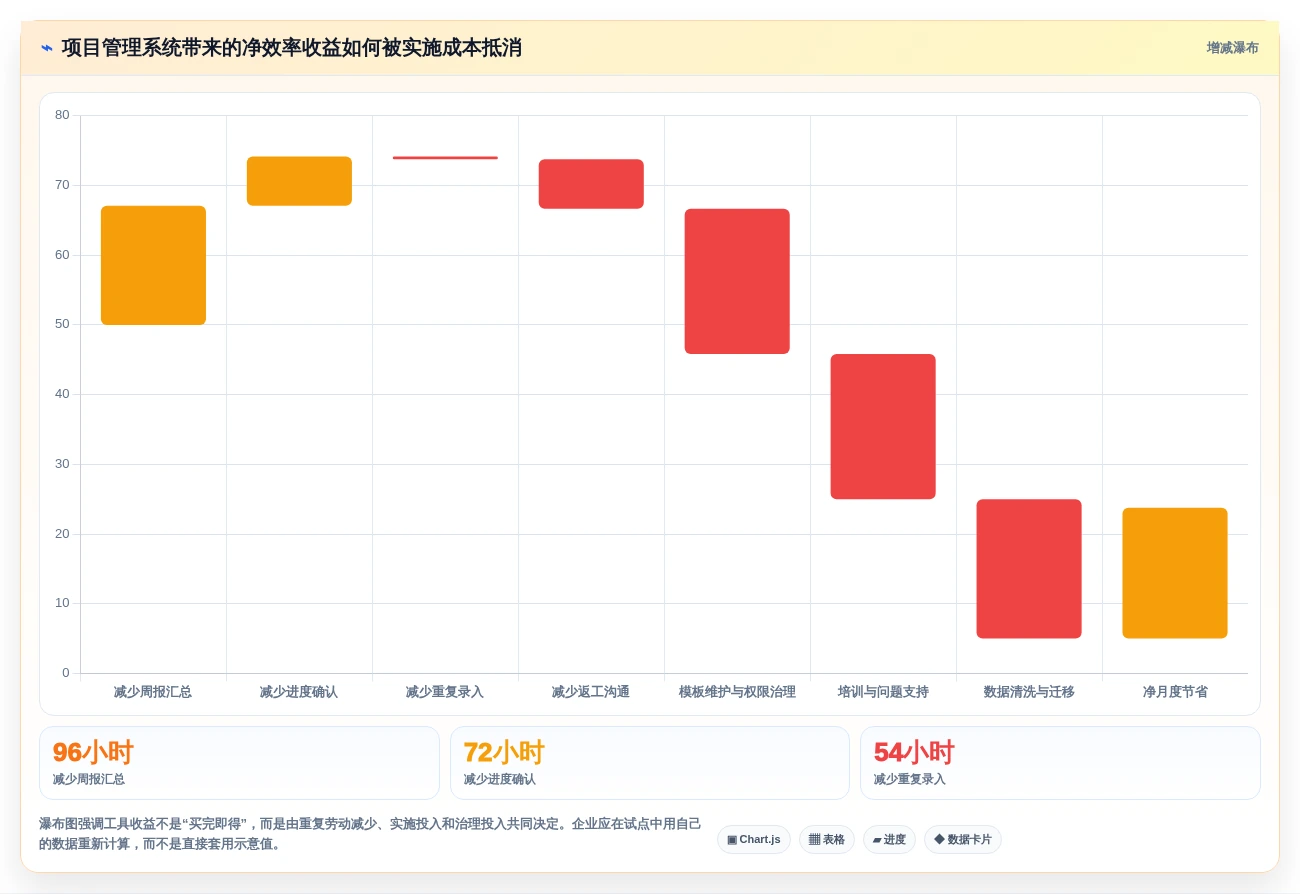Viewport: 1300px width, 894px height.
Task: Click the orange 减少进度确认 waterfall bar
Action: [x=299, y=181]
